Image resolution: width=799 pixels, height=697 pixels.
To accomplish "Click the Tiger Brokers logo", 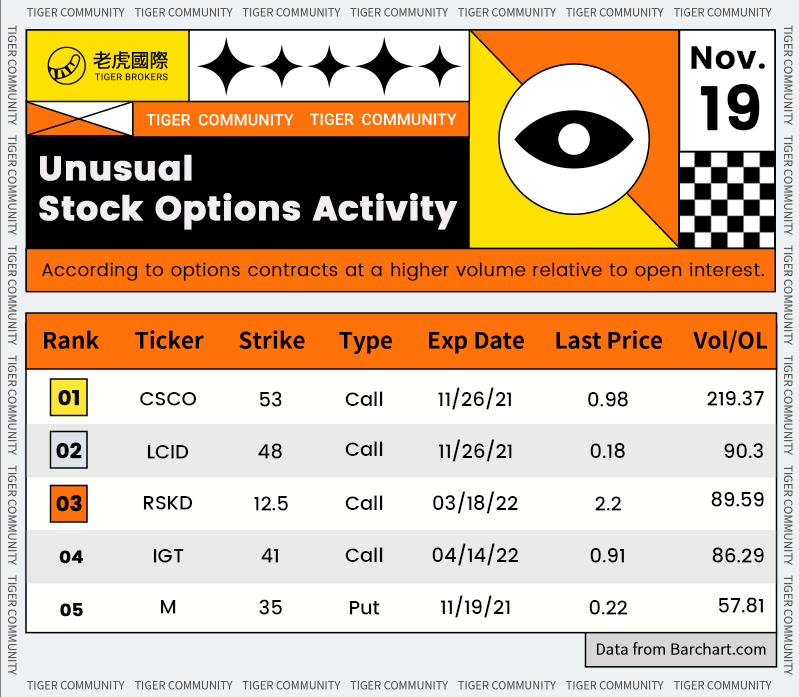I will [x=108, y=66].
